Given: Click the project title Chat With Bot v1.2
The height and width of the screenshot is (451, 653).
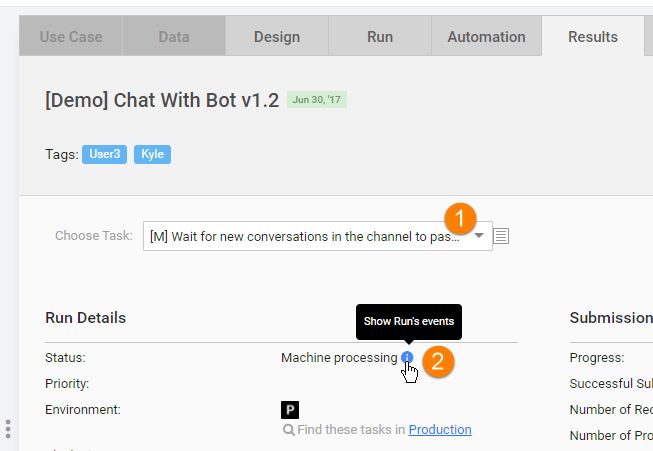Looking at the screenshot, I should pos(162,100).
